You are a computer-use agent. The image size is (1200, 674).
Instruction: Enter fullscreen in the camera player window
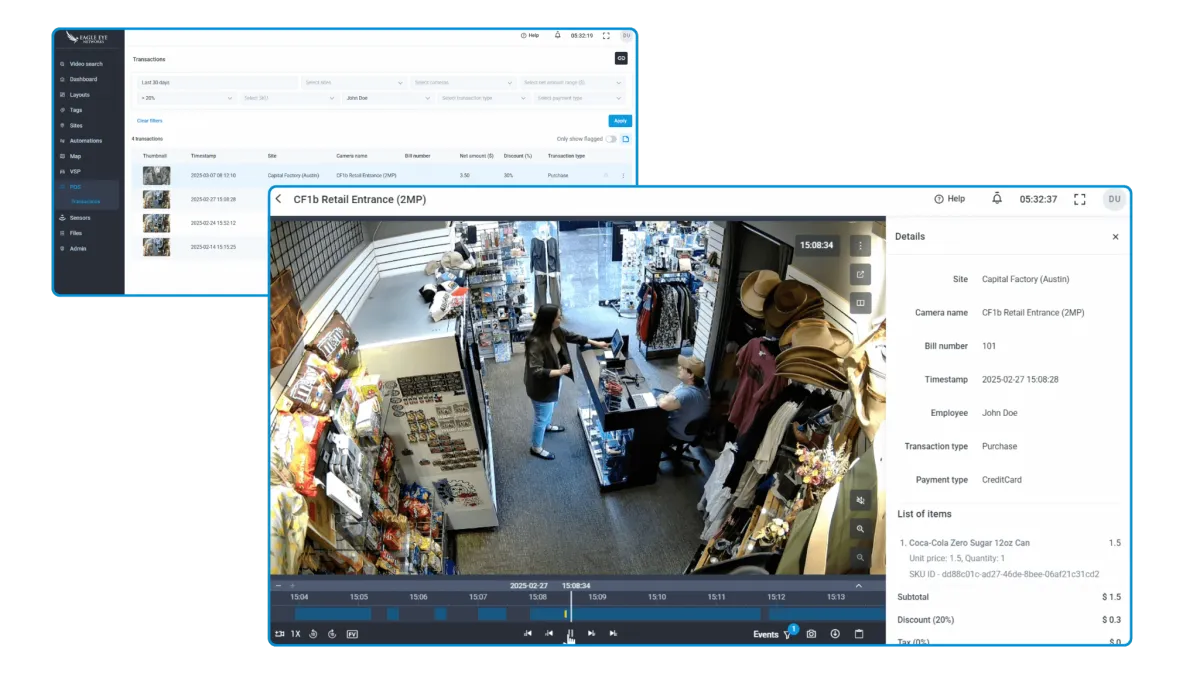coord(1080,199)
